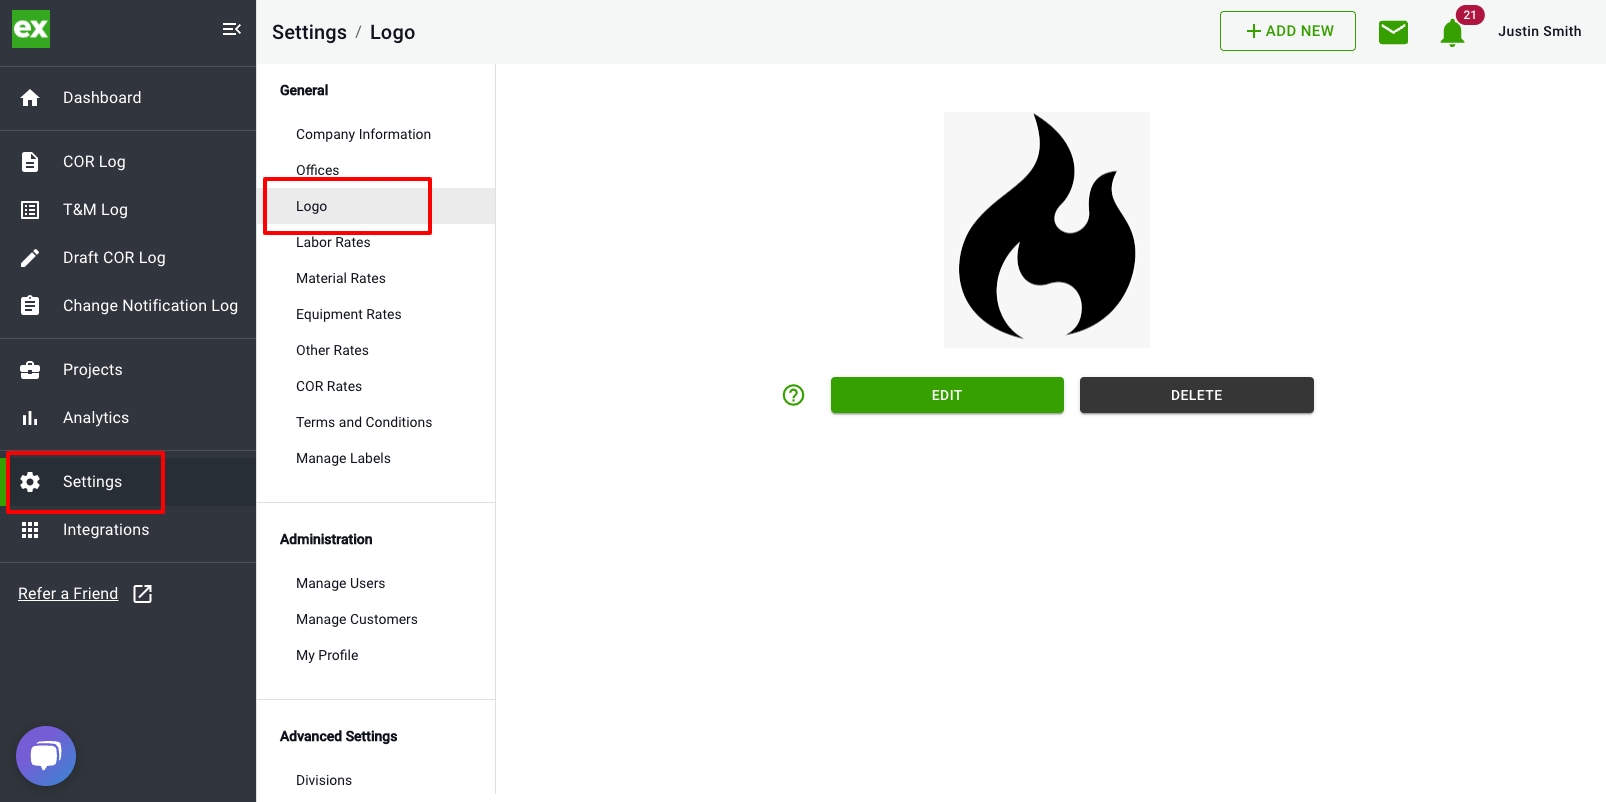Click the Draft COR Log pencil icon
This screenshot has width=1606, height=802.
point(30,258)
